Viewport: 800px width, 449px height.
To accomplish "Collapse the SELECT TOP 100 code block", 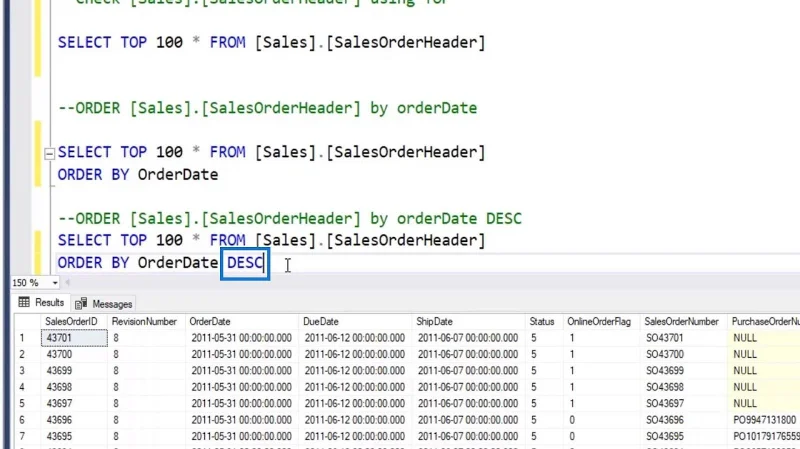I will click(x=49, y=153).
